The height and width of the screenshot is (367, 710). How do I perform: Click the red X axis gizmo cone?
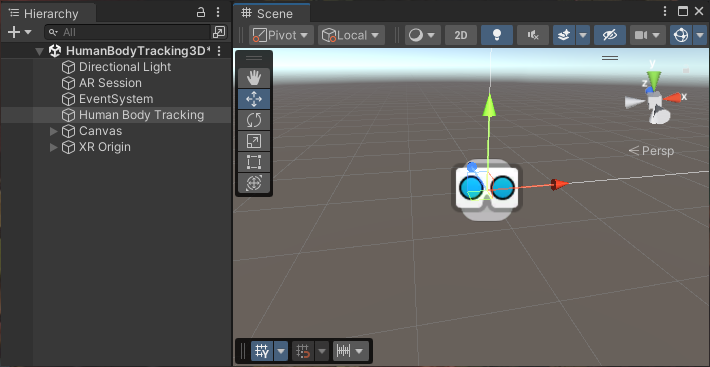[x=672, y=98]
